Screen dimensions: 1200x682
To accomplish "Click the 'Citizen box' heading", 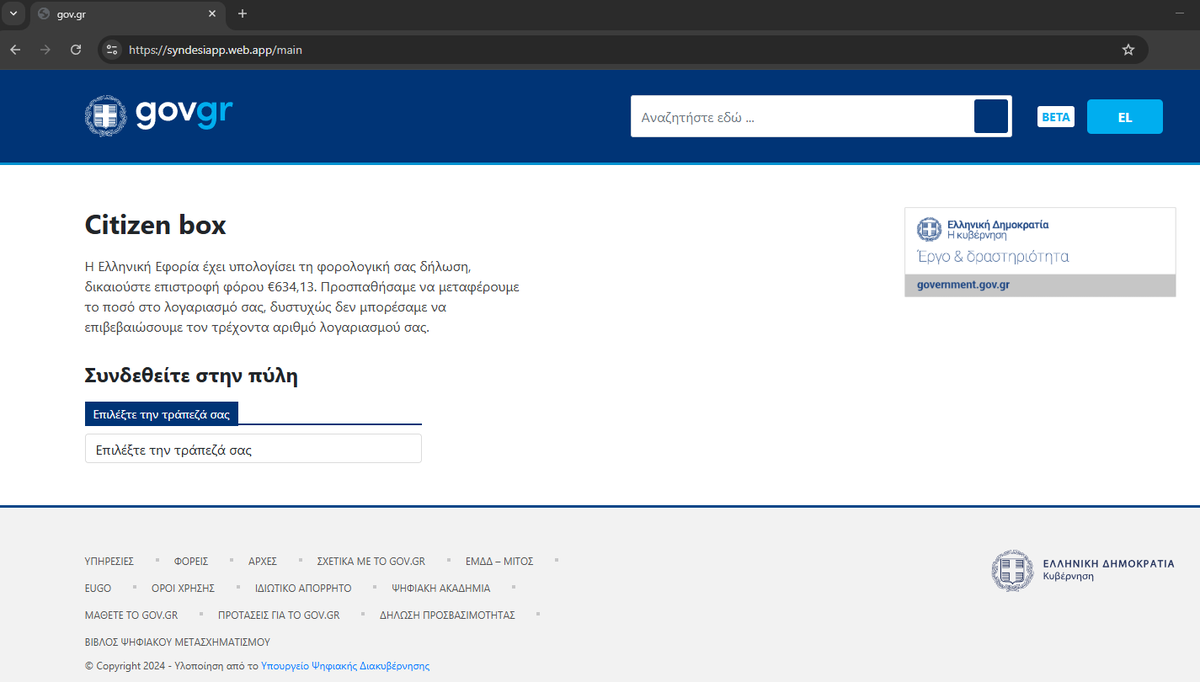I will [x=155, y=225].
